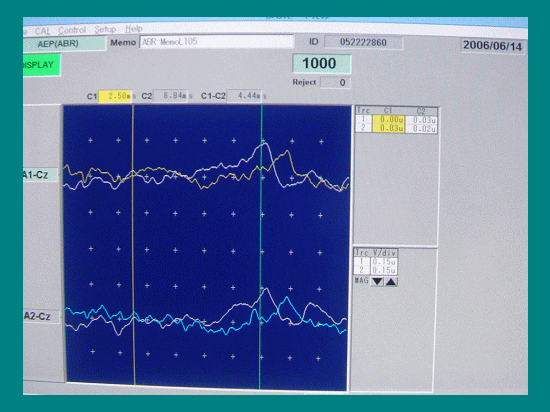The width and height of the screenshot is (550, 412).
Task: Open the Setup menu
Action: click(x=105, y=29)
